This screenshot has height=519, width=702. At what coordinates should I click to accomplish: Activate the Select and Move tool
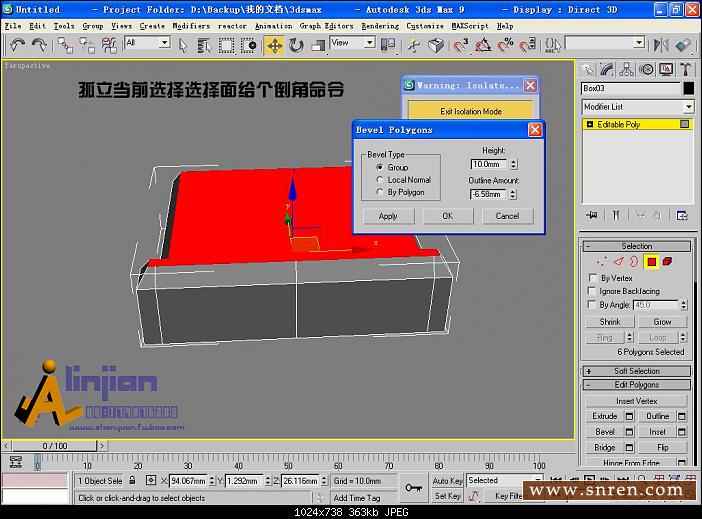[274, 45]
